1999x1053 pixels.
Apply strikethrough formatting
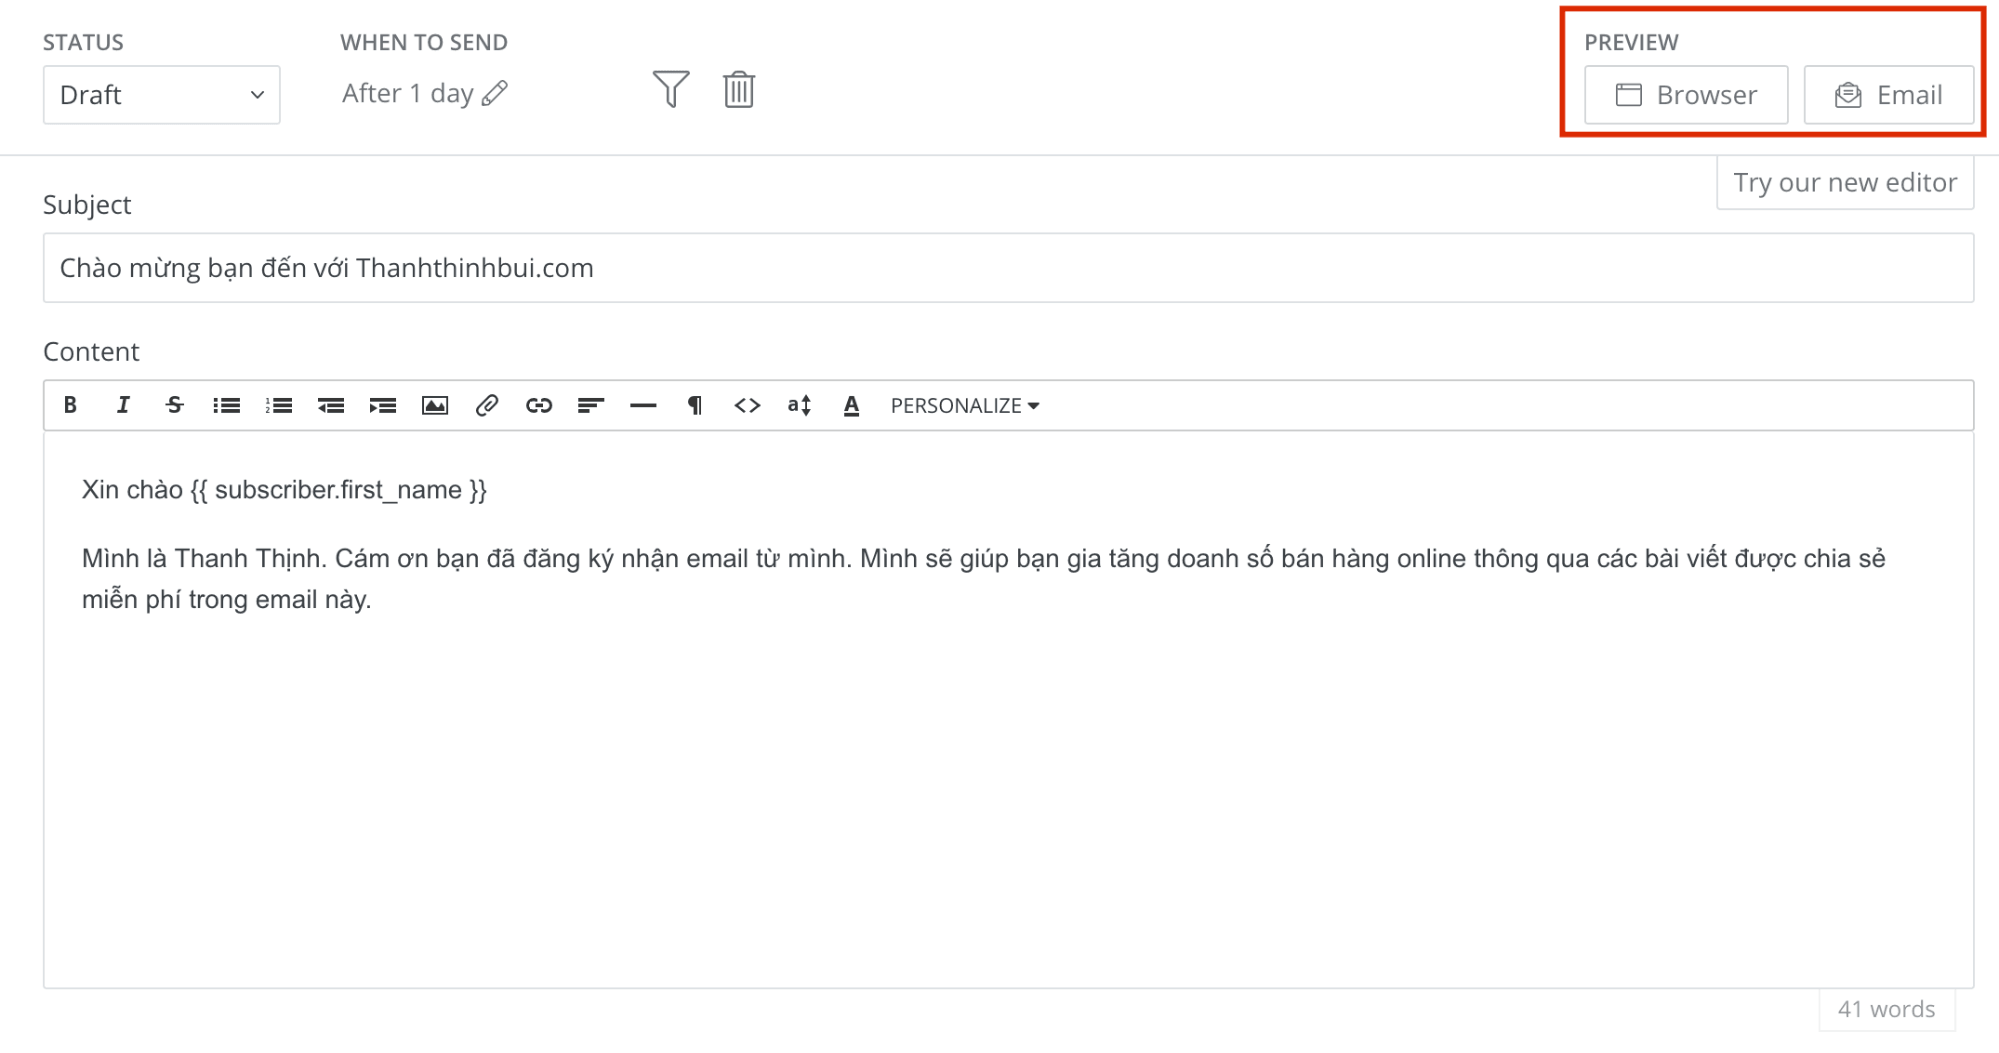click(x=174, y=405)
